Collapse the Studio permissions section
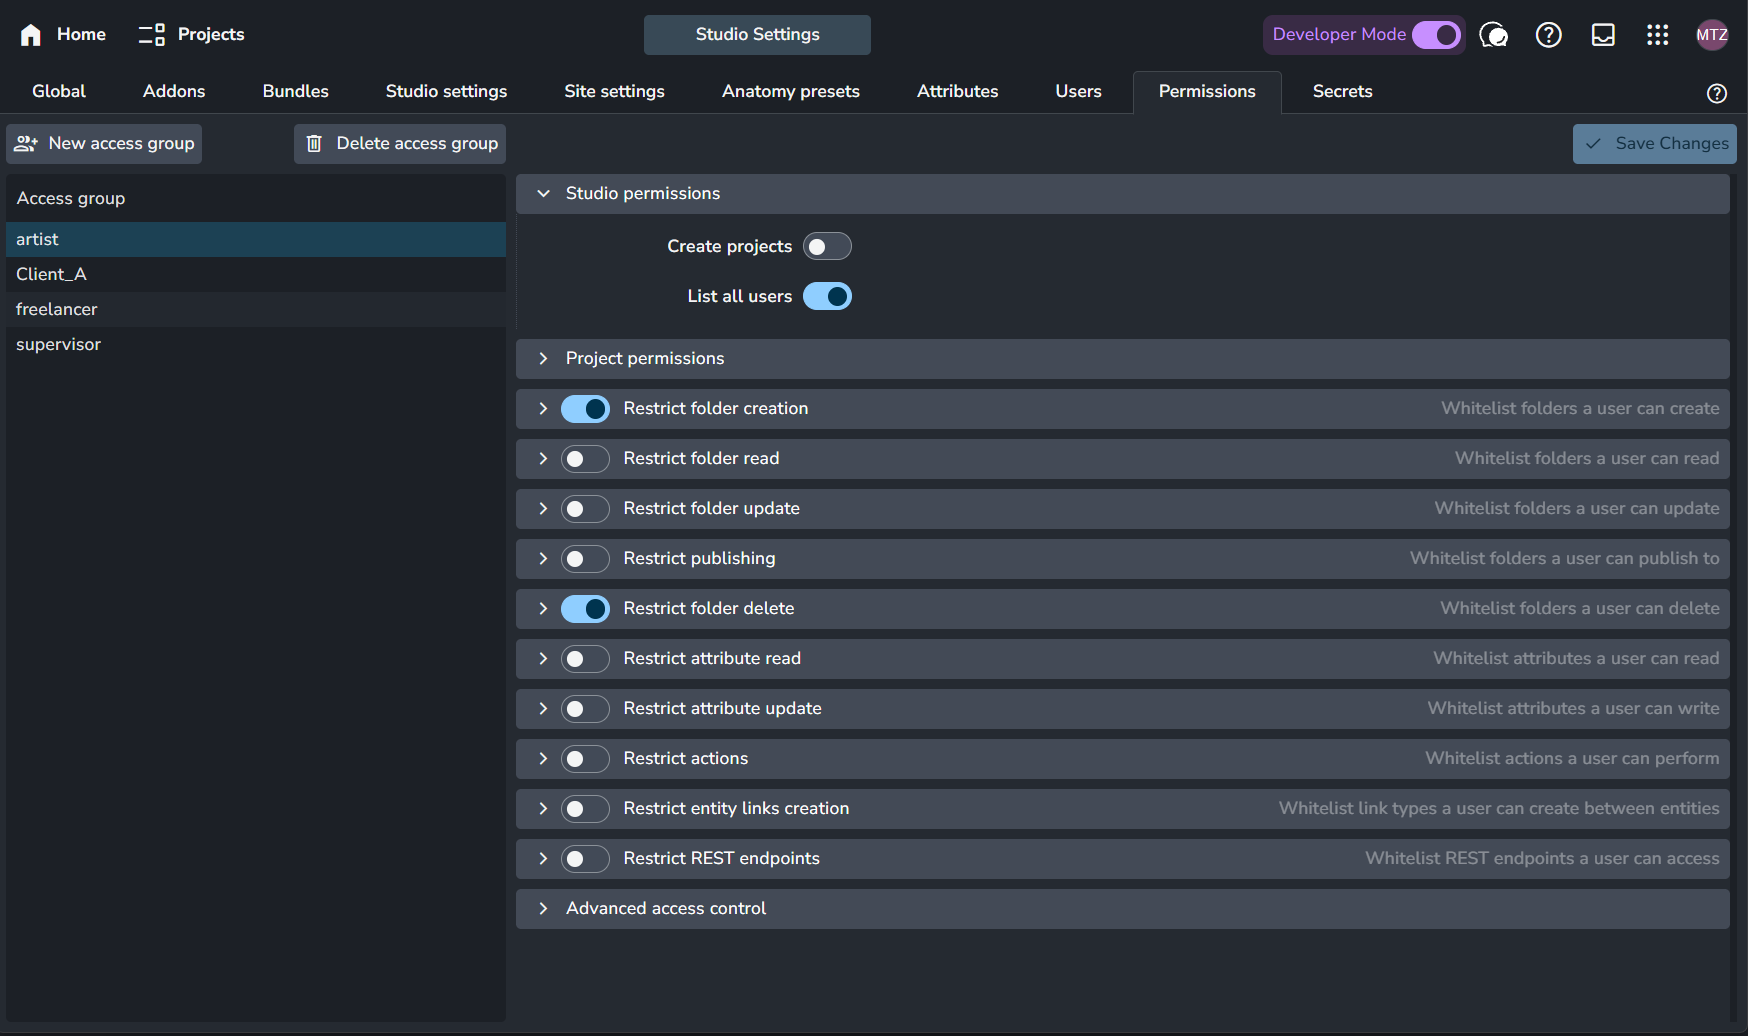Screen dimensions: 1748x1036 (x=543, y=194)
